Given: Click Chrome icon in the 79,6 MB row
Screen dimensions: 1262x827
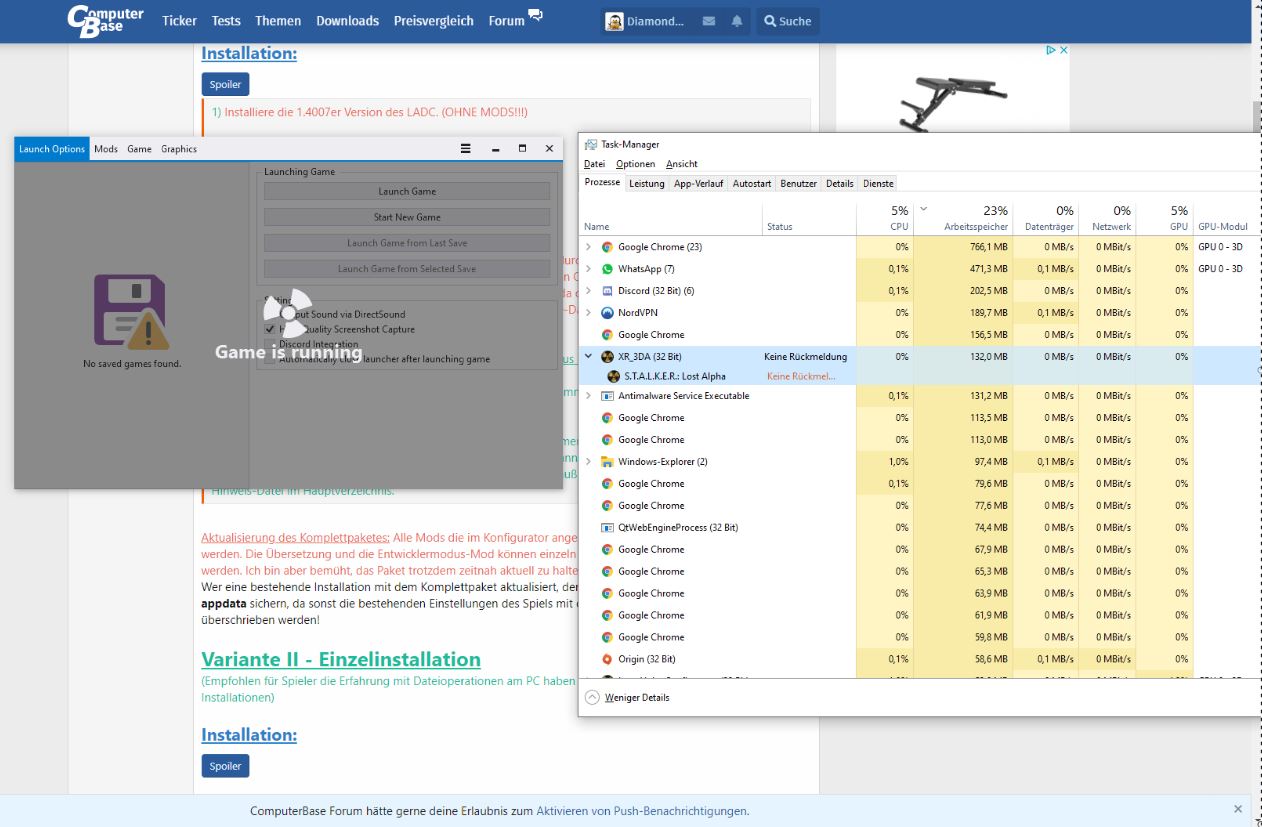Looking at the screenshot, I should tap(607, 484).
